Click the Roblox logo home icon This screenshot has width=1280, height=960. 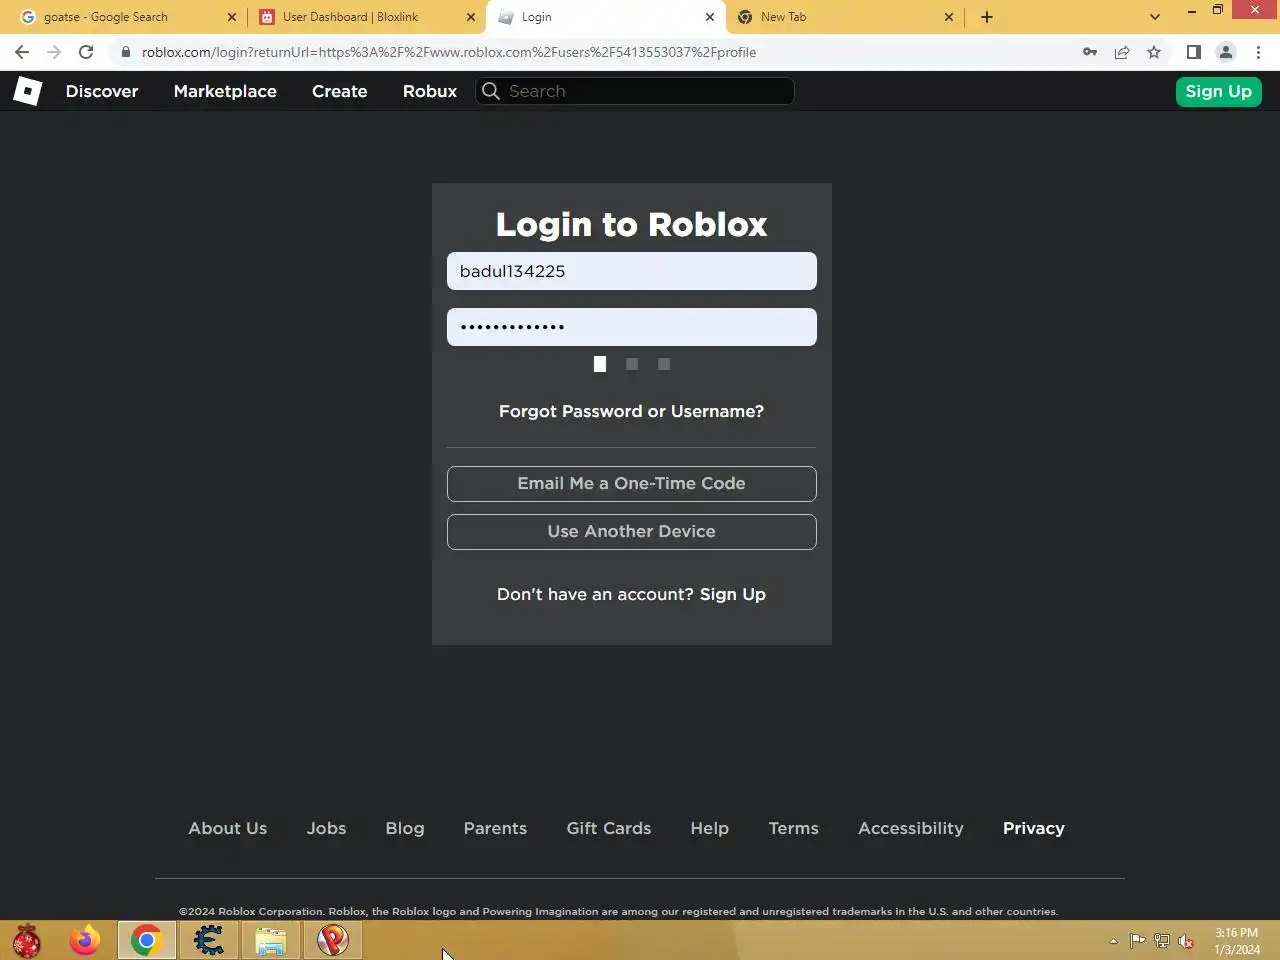[x=27, y=91]
